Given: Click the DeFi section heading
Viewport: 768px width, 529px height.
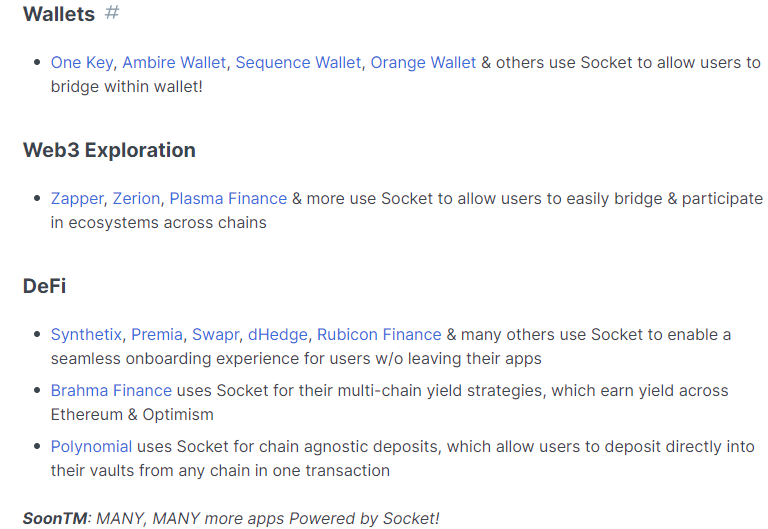Looking at the screenshot, I should 45,286.
